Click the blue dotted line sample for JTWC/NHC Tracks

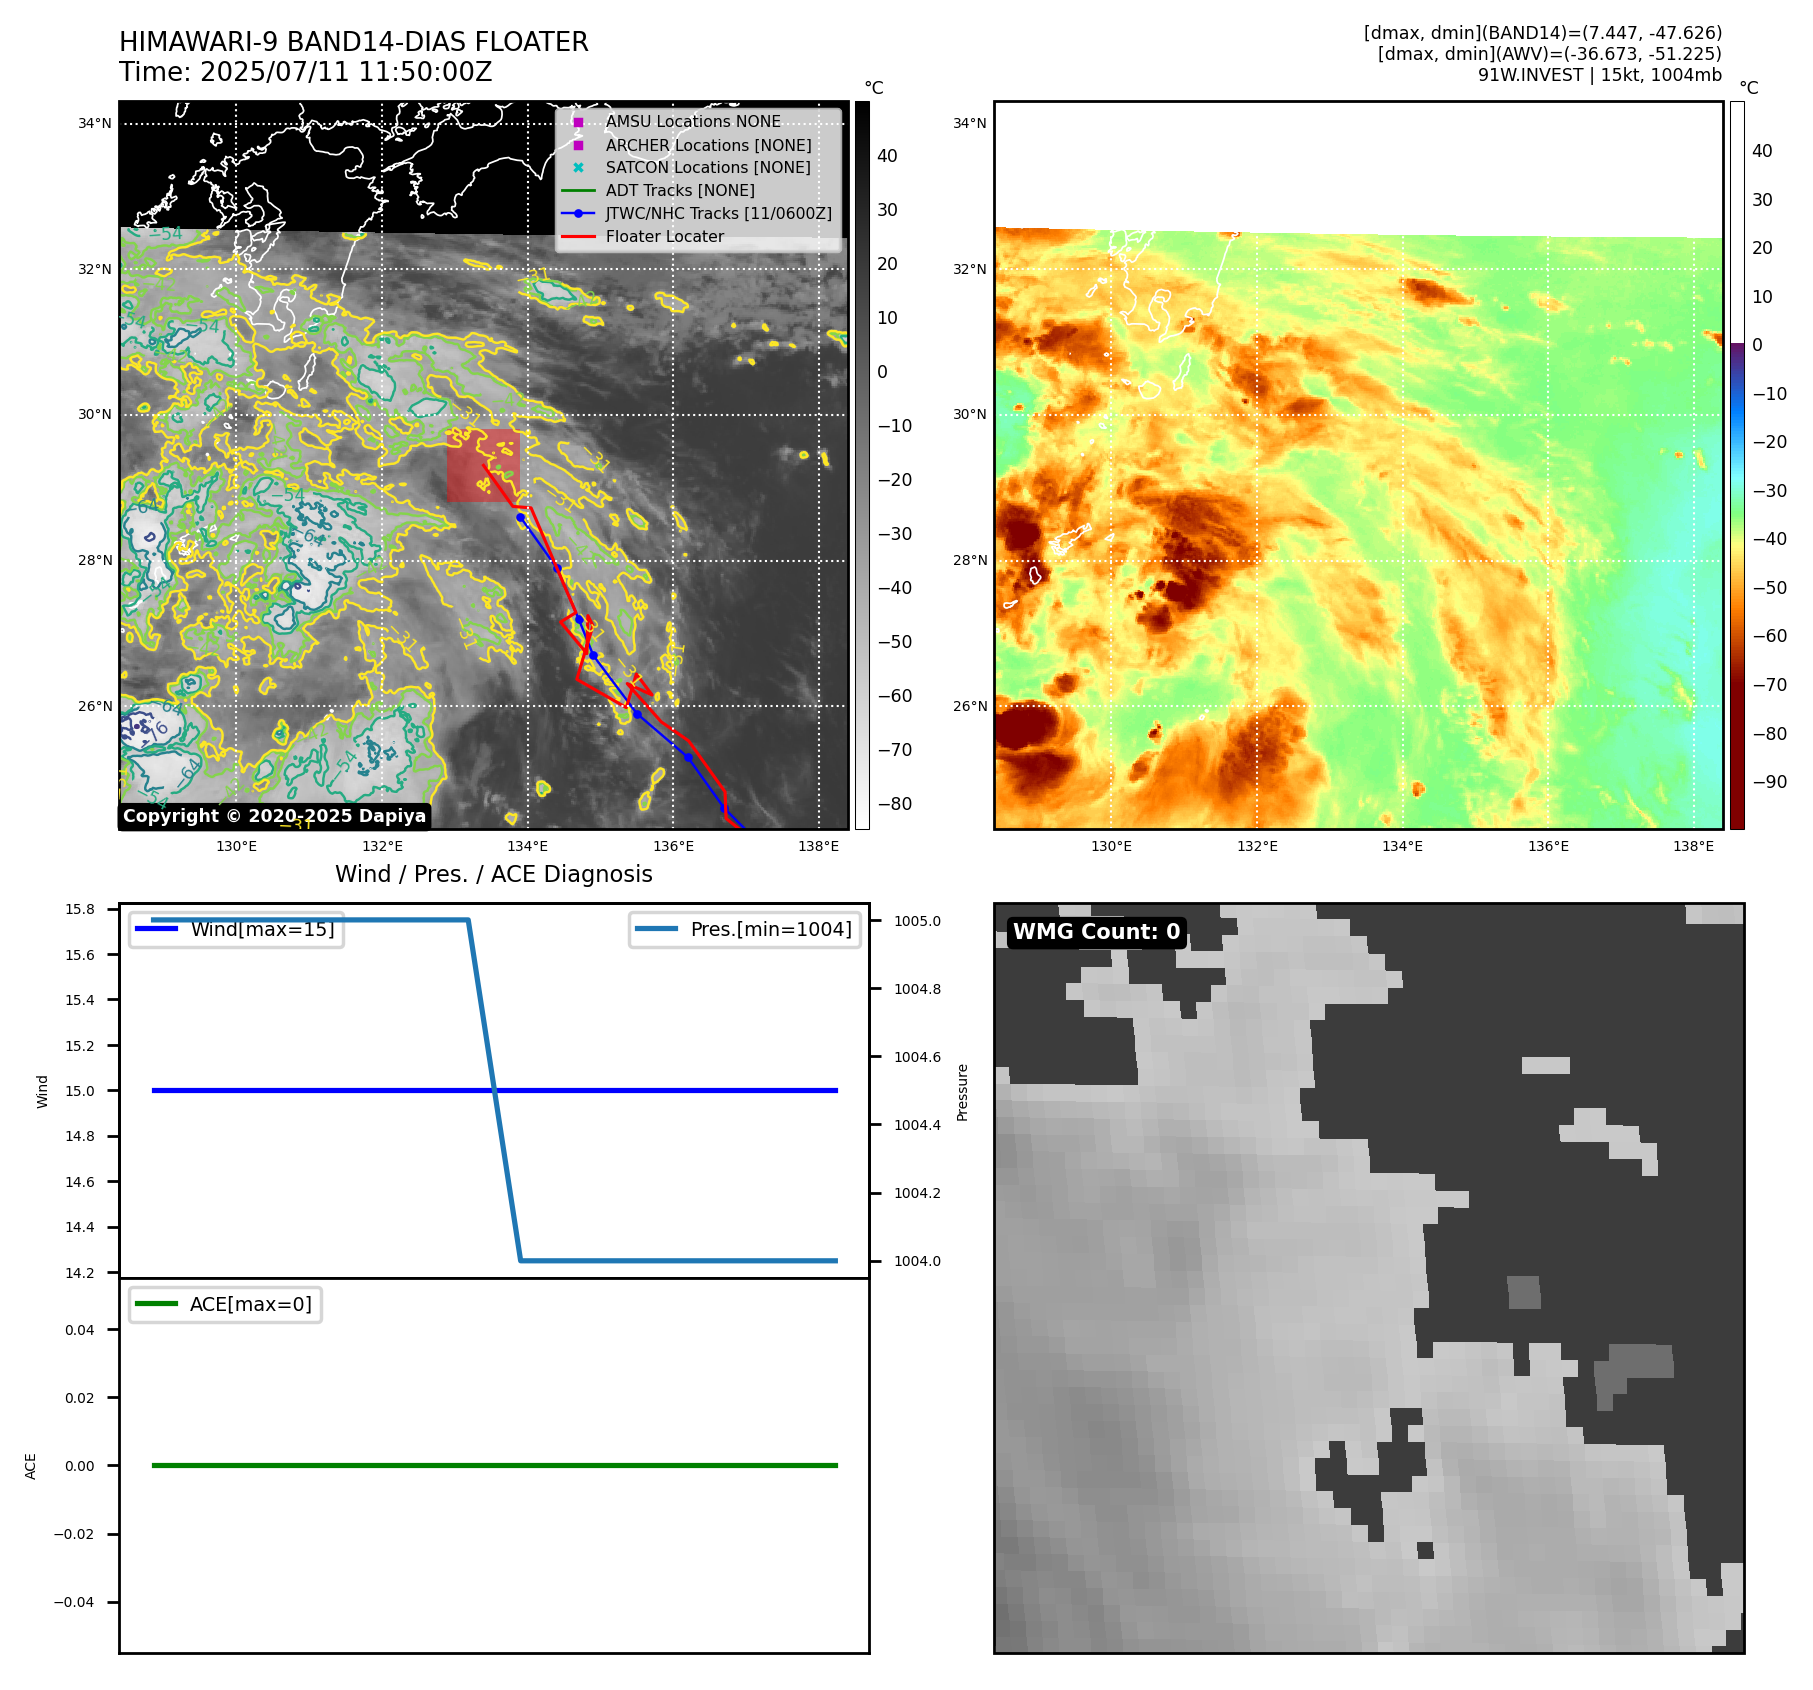(578, 213)
